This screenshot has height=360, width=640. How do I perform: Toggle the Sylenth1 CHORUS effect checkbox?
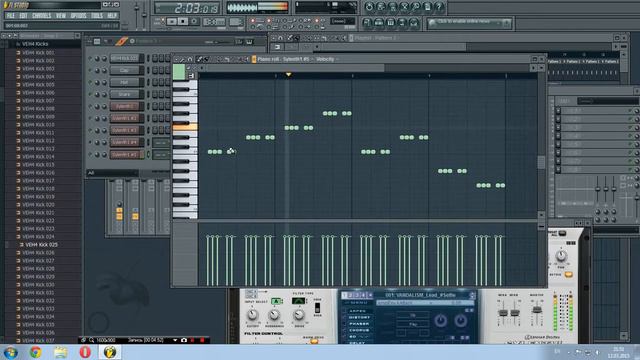(344, 331)
